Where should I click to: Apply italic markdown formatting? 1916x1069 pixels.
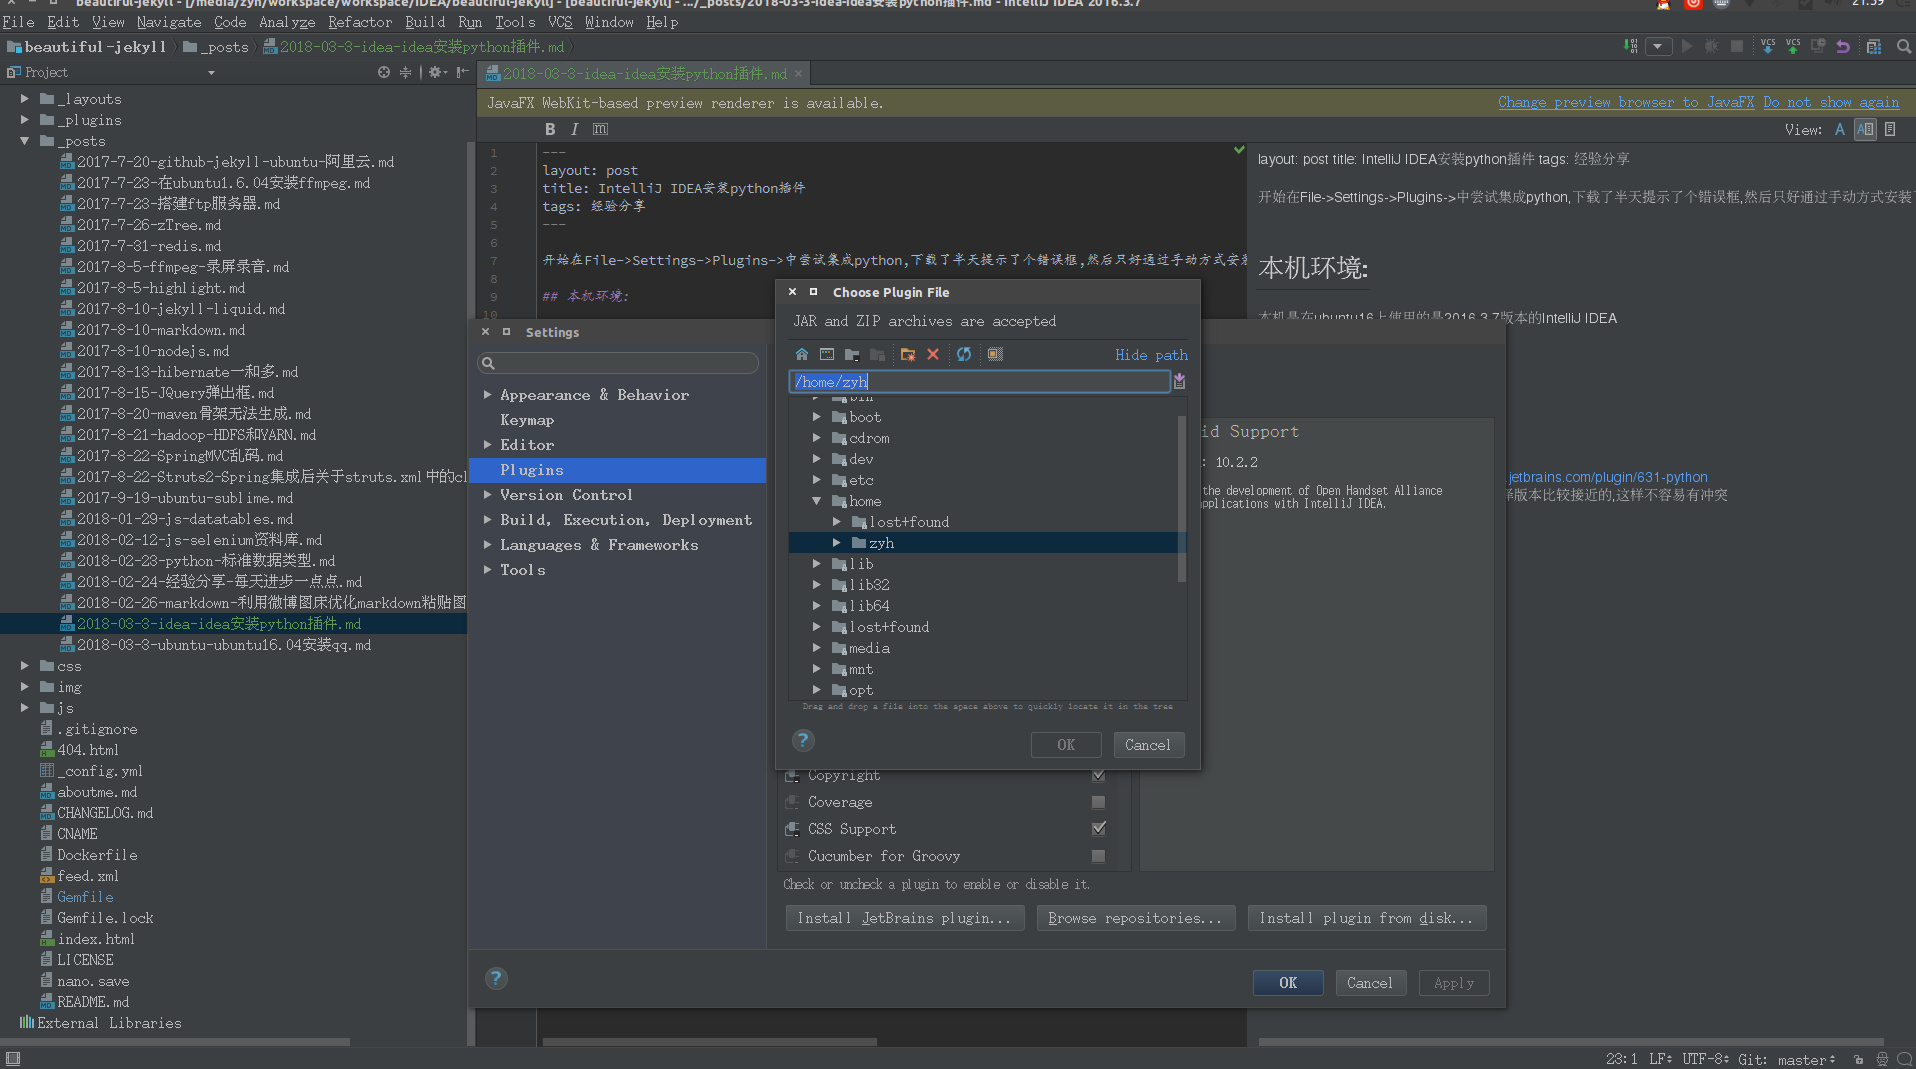[574, 129]
